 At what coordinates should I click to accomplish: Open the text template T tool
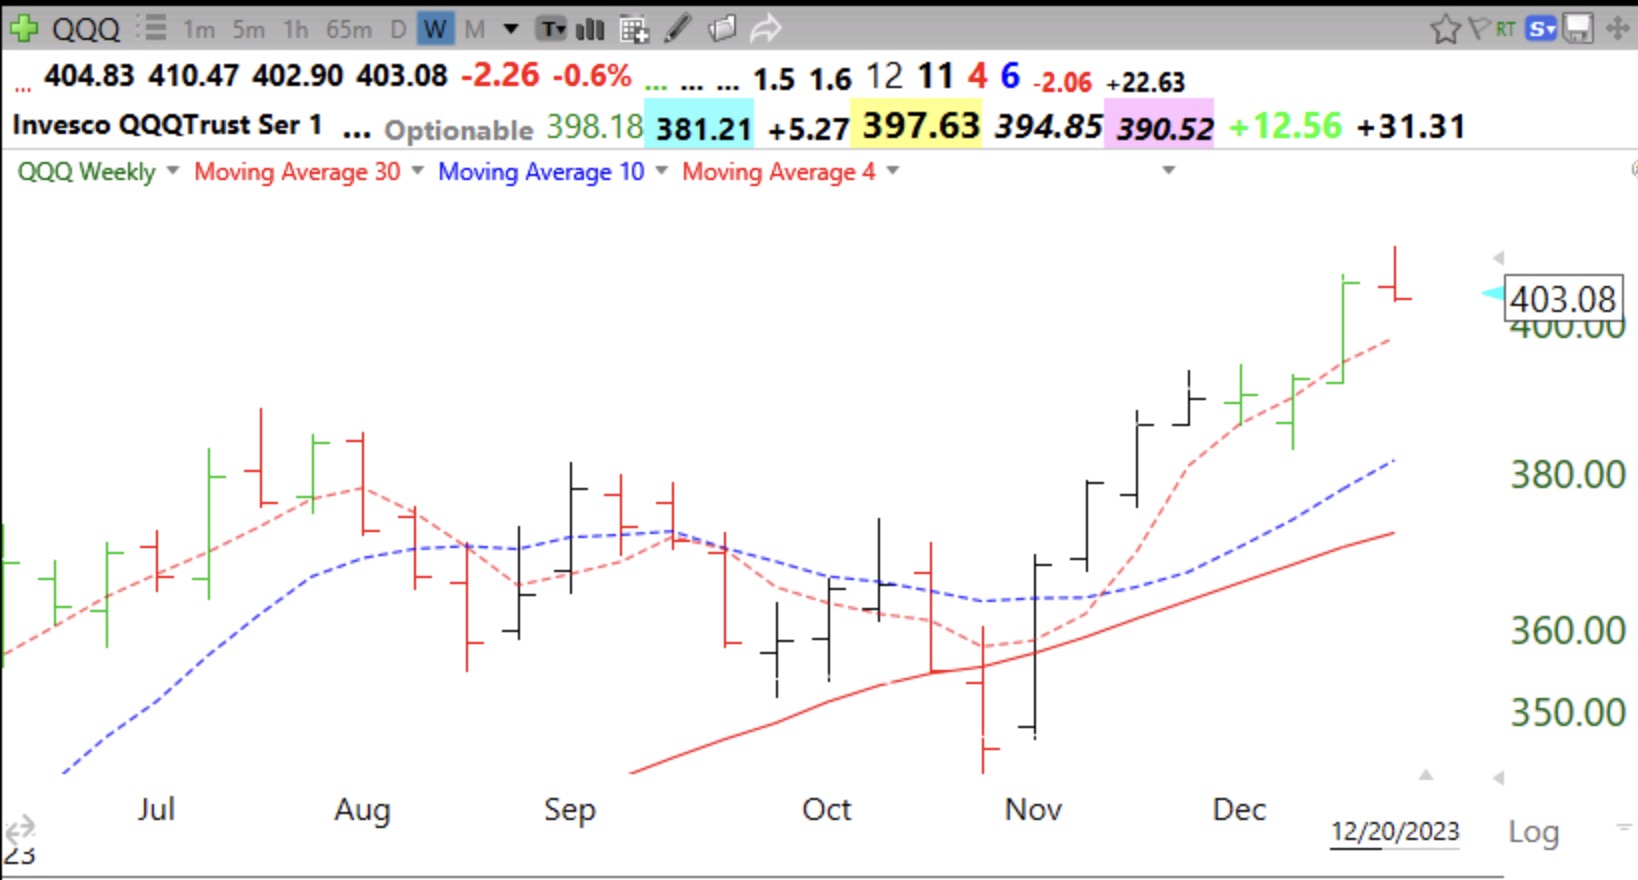[x=551, y=29]
